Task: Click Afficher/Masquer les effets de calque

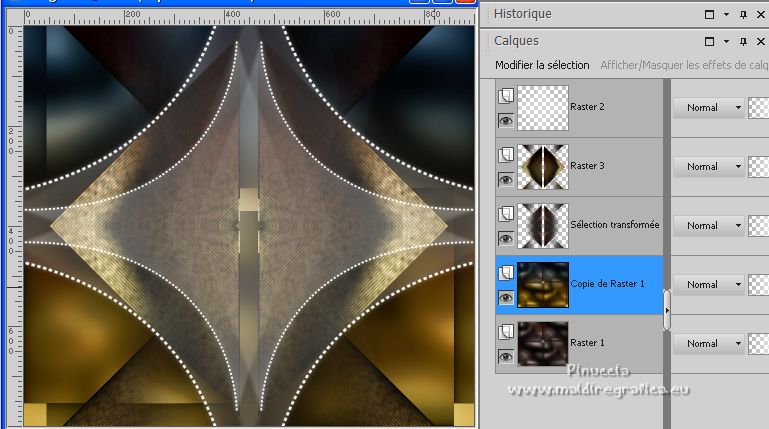Action: tap(683, 65)
